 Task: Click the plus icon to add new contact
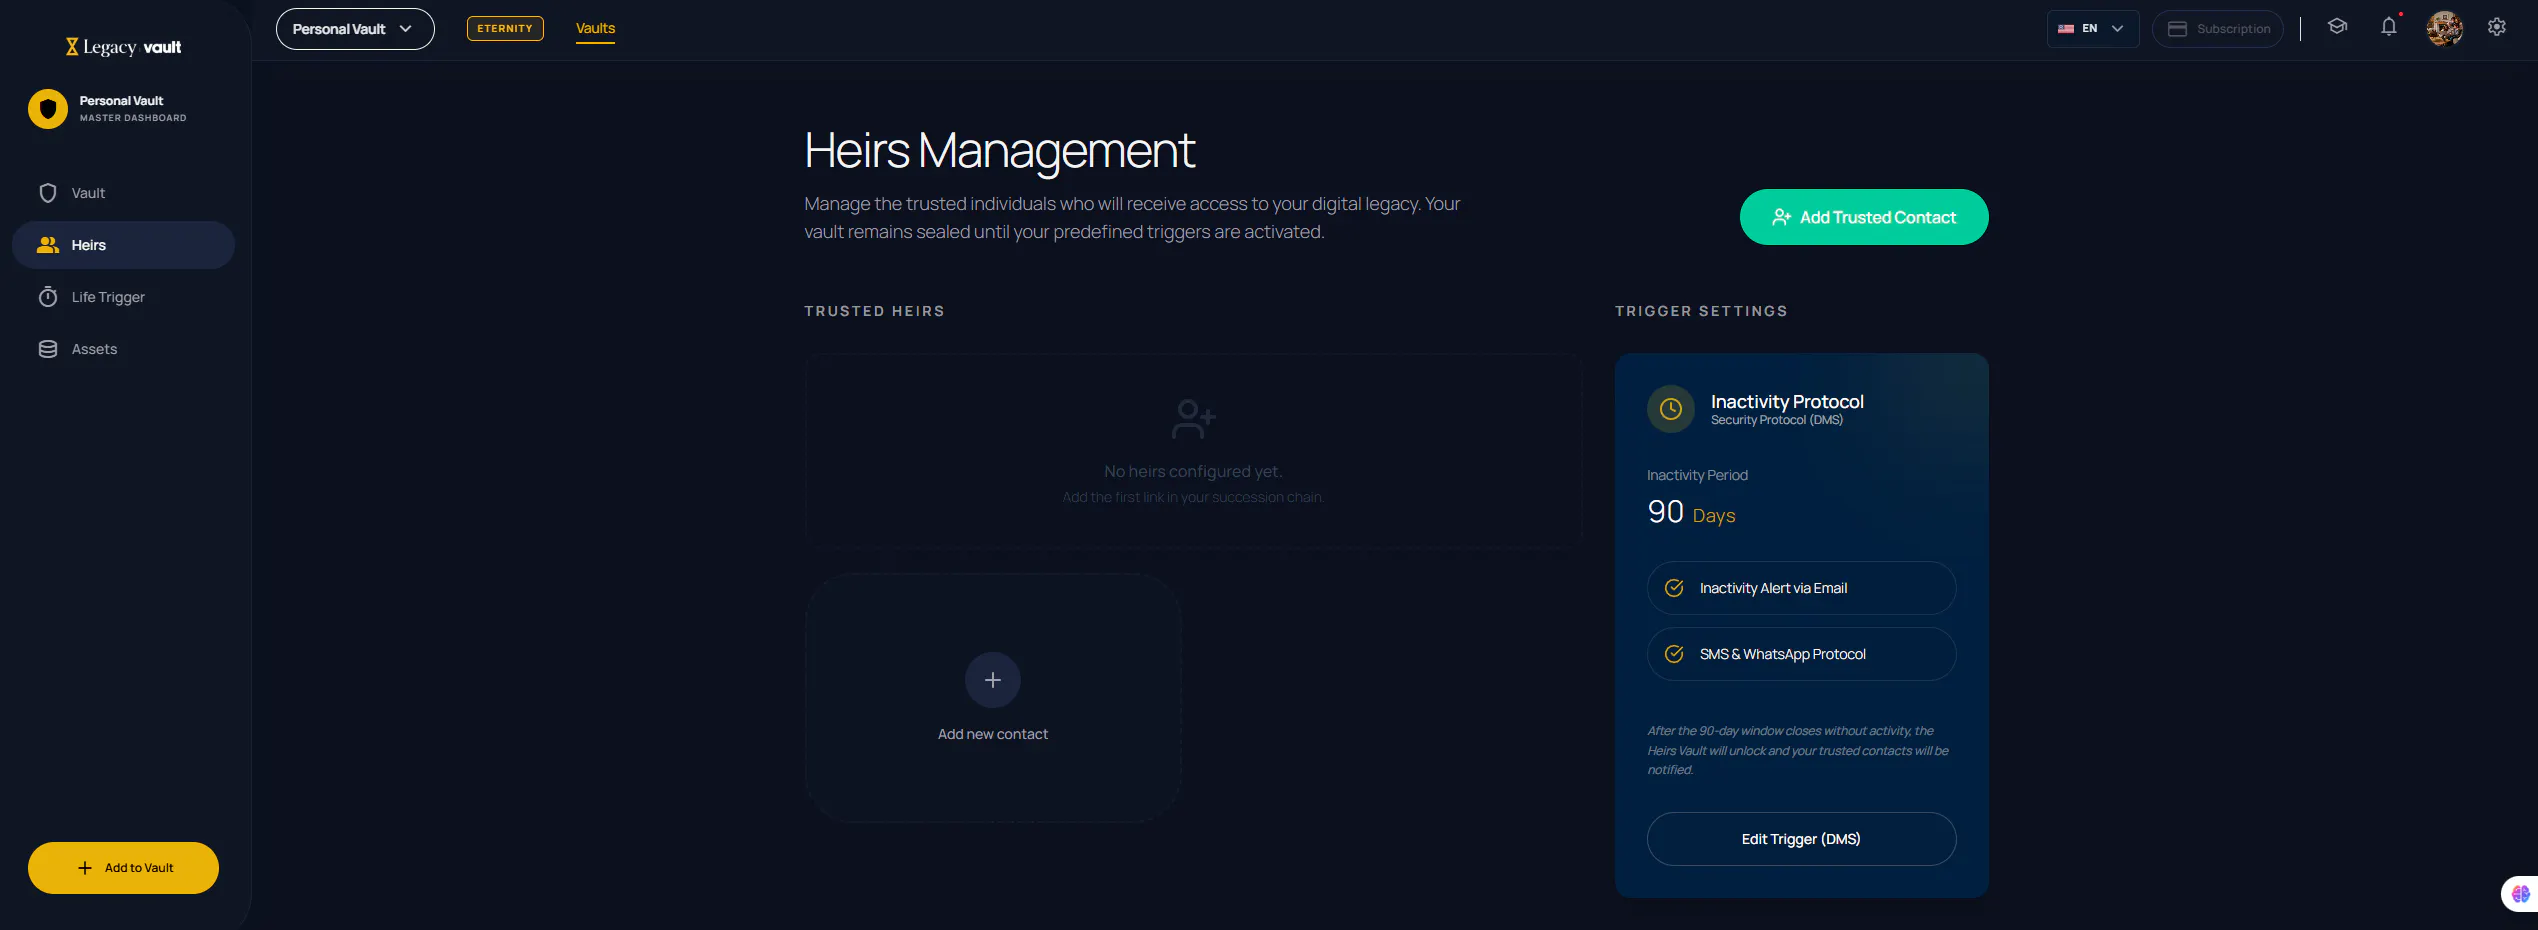click(993, 680)
